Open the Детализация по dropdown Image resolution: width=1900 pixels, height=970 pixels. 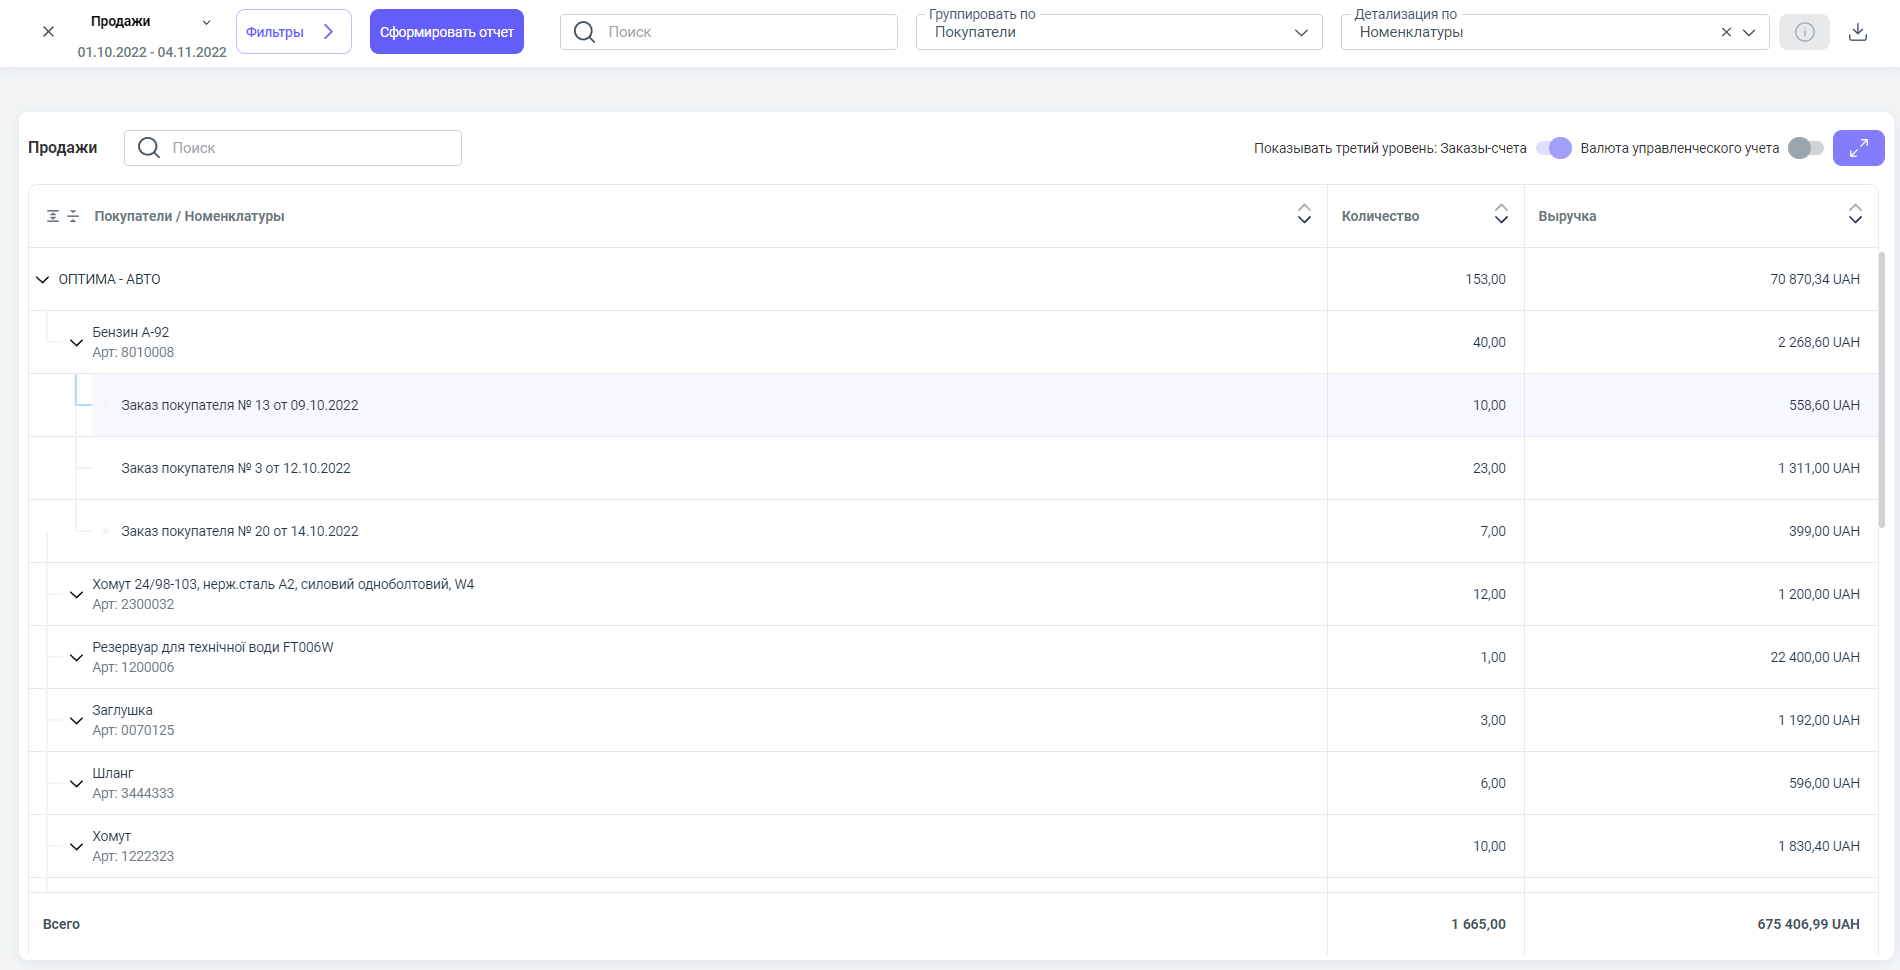point(1748,32)
